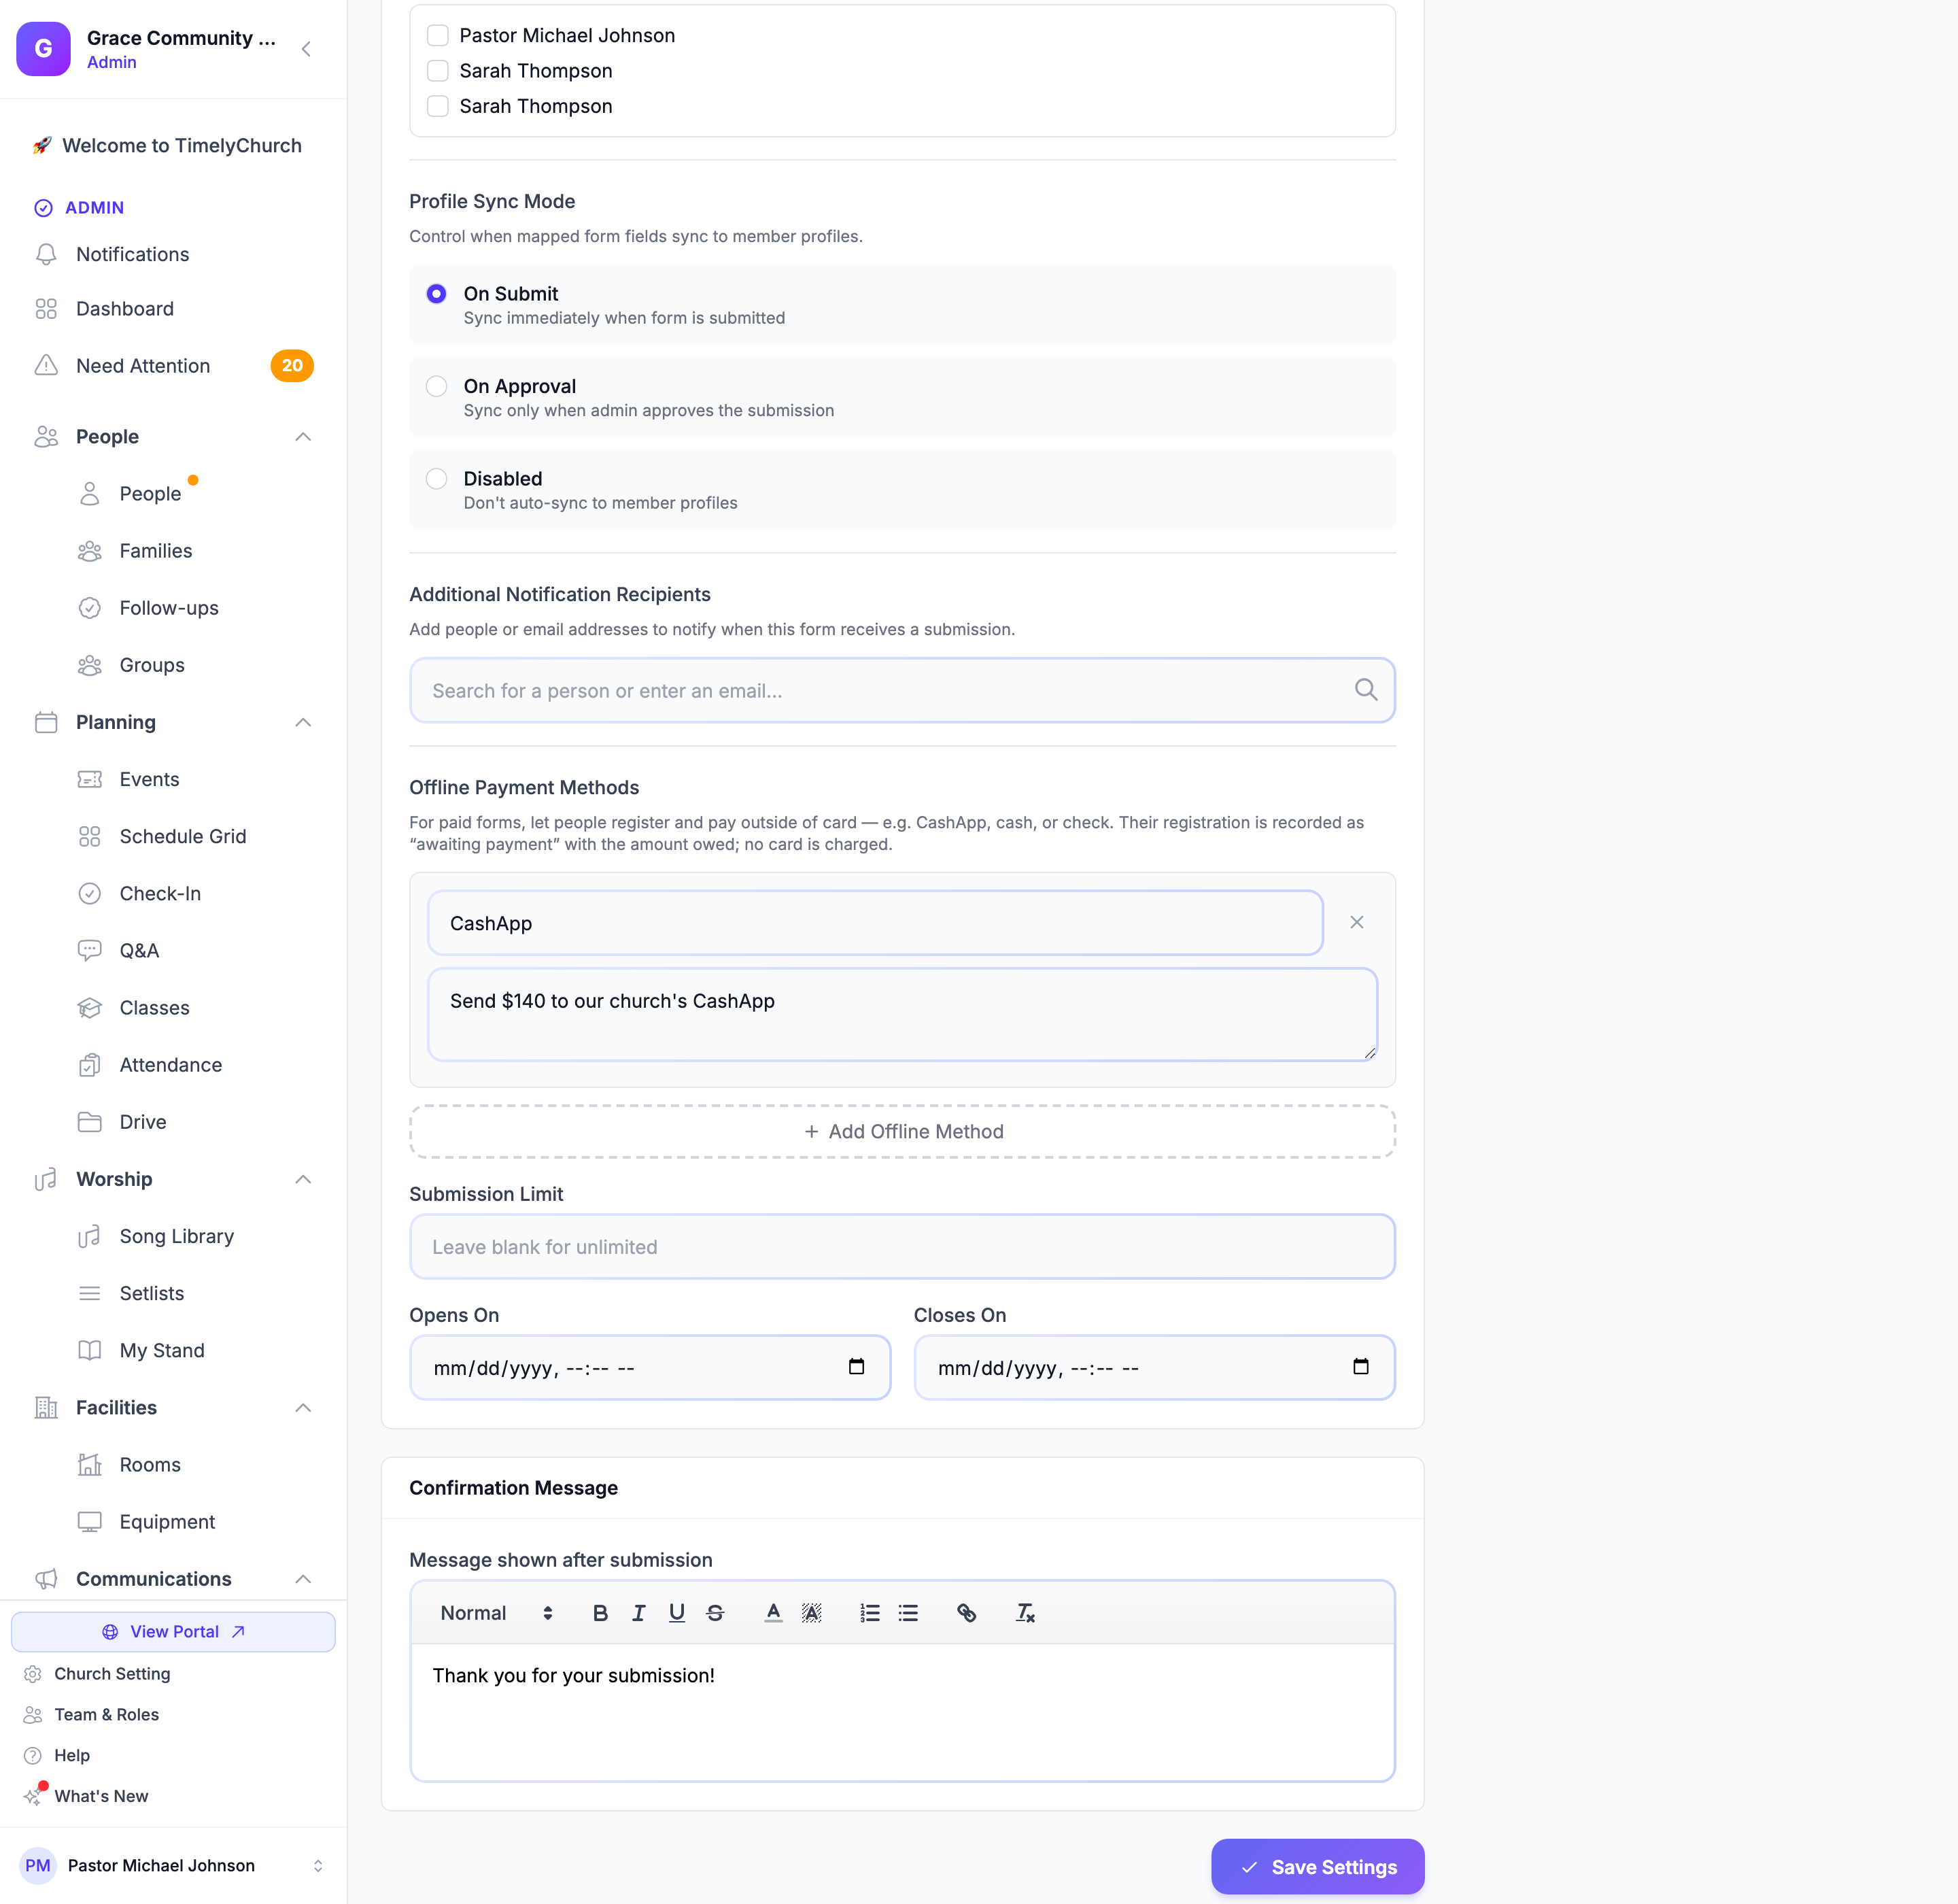Toggle underline in the editor toolbar
Screen dimensions: 1958x1904
677,1613
